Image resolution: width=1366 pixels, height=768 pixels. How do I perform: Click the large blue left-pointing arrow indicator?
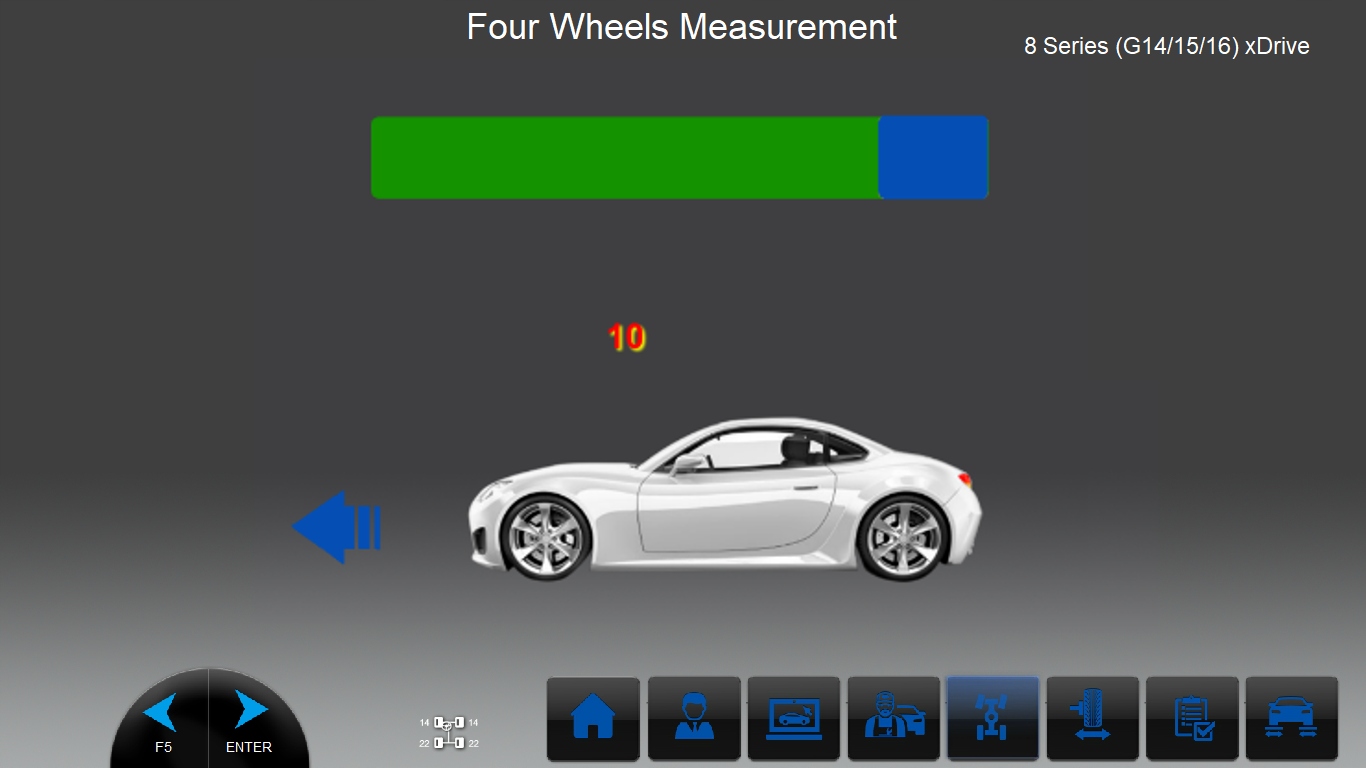click(336, 527)
